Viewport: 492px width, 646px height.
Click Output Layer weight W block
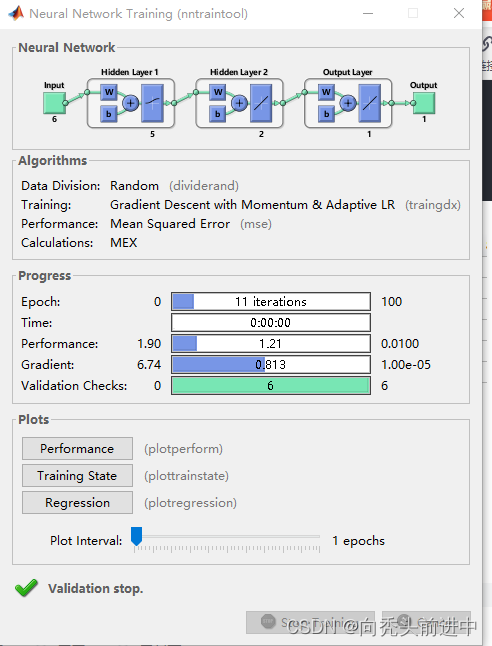tap(326, 92)
